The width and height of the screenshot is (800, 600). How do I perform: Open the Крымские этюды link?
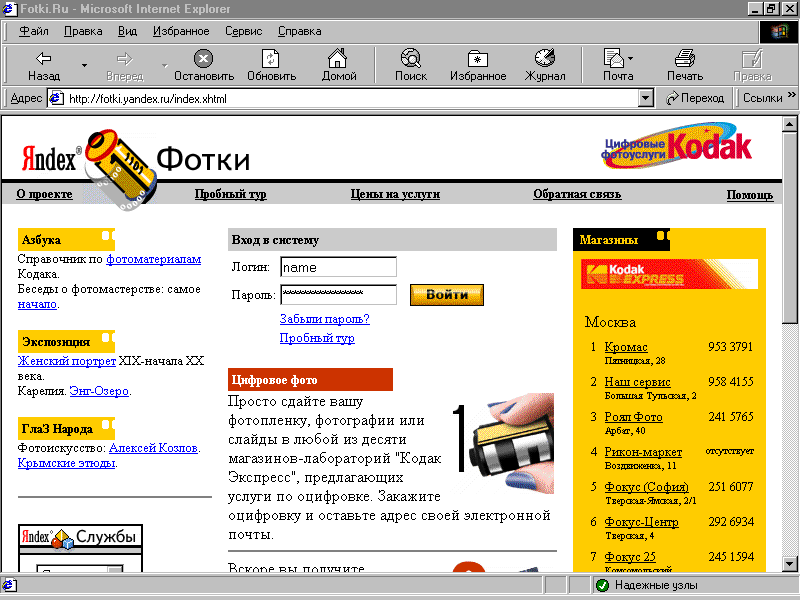click(66, 463)
